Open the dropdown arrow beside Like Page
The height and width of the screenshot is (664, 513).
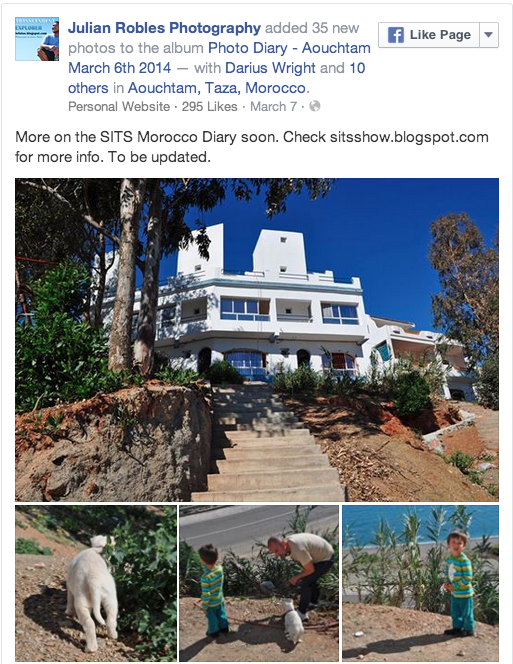coord(488,35)
